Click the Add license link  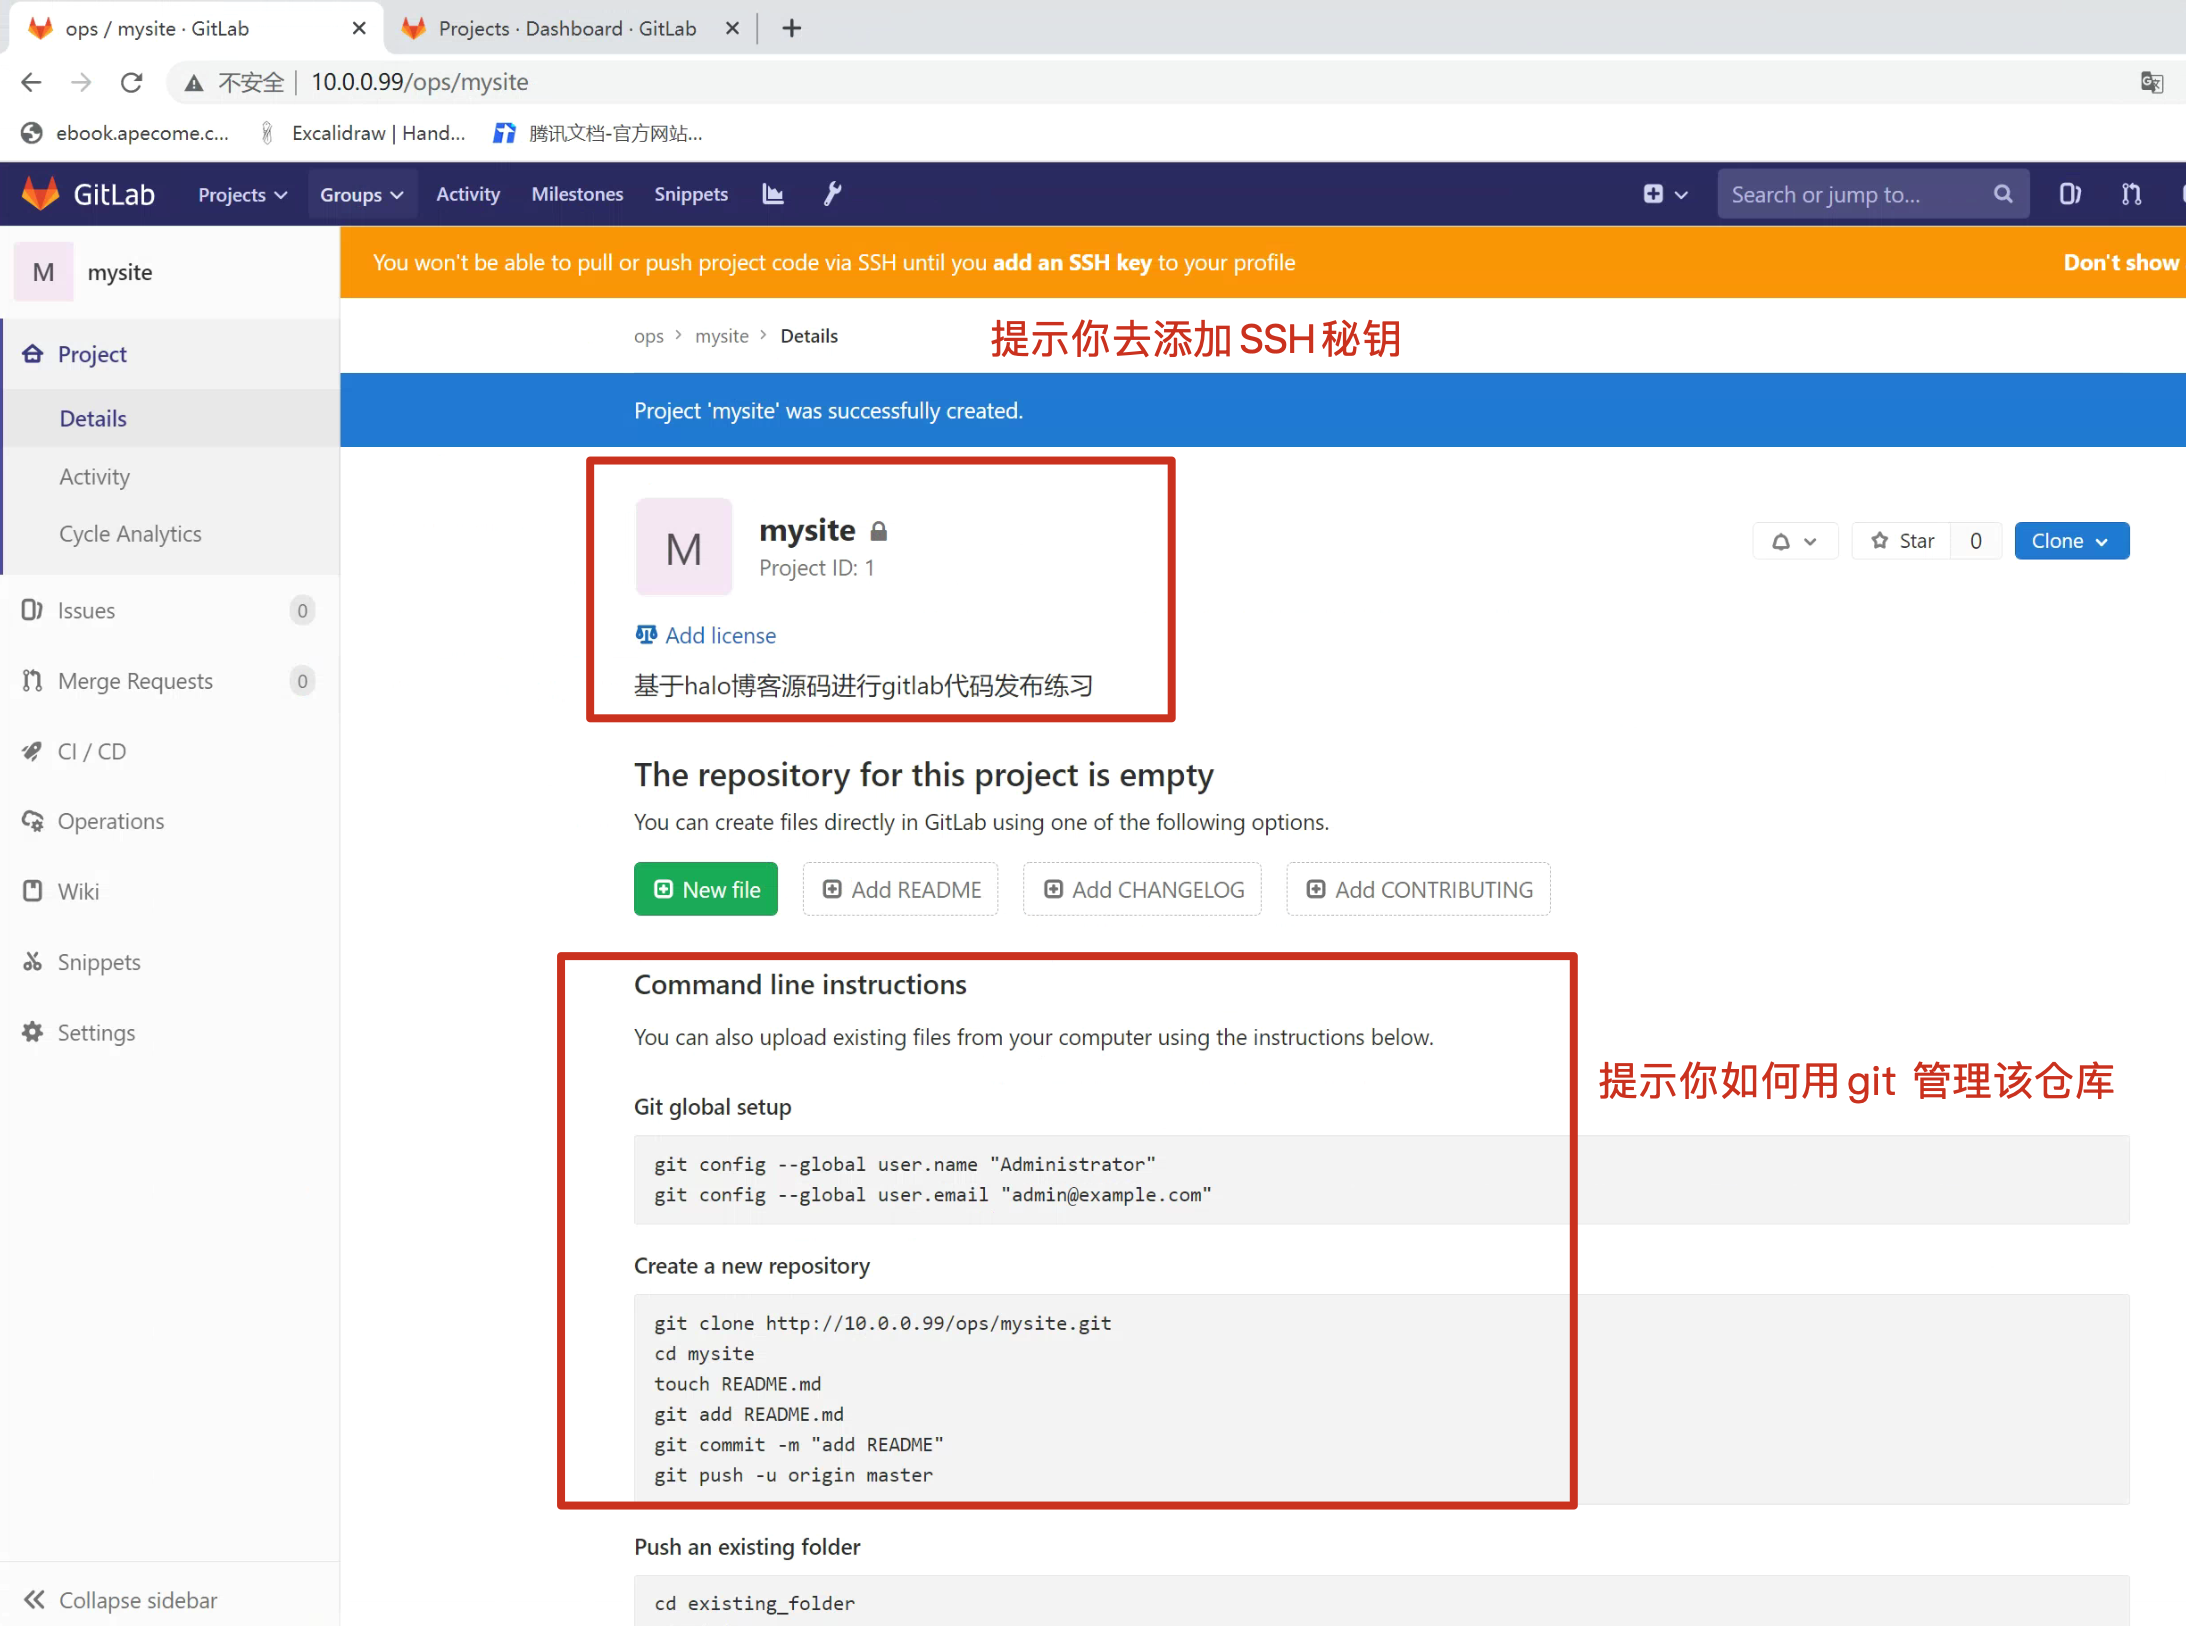tap(720, 635)
